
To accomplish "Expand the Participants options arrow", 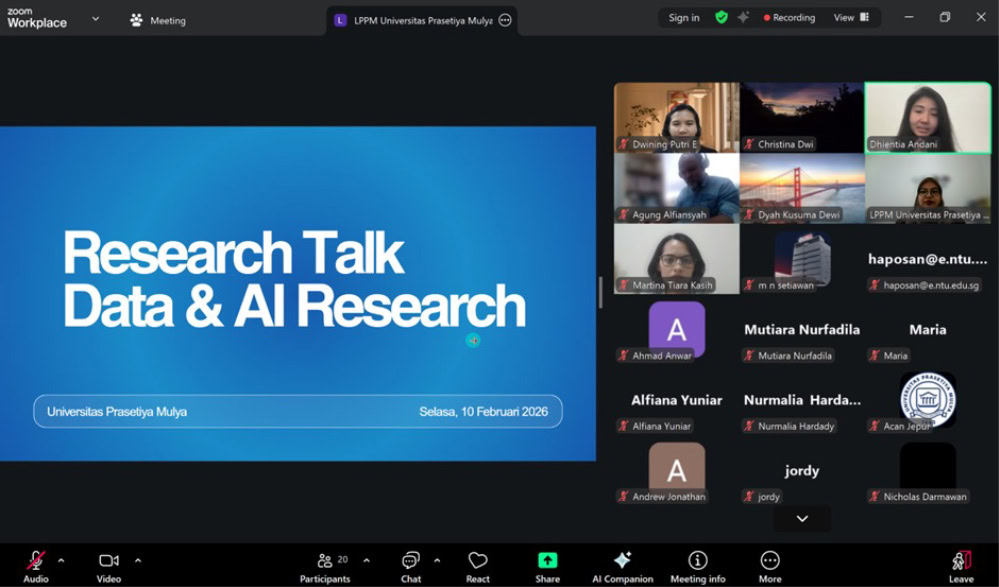I will pos(366,560).
